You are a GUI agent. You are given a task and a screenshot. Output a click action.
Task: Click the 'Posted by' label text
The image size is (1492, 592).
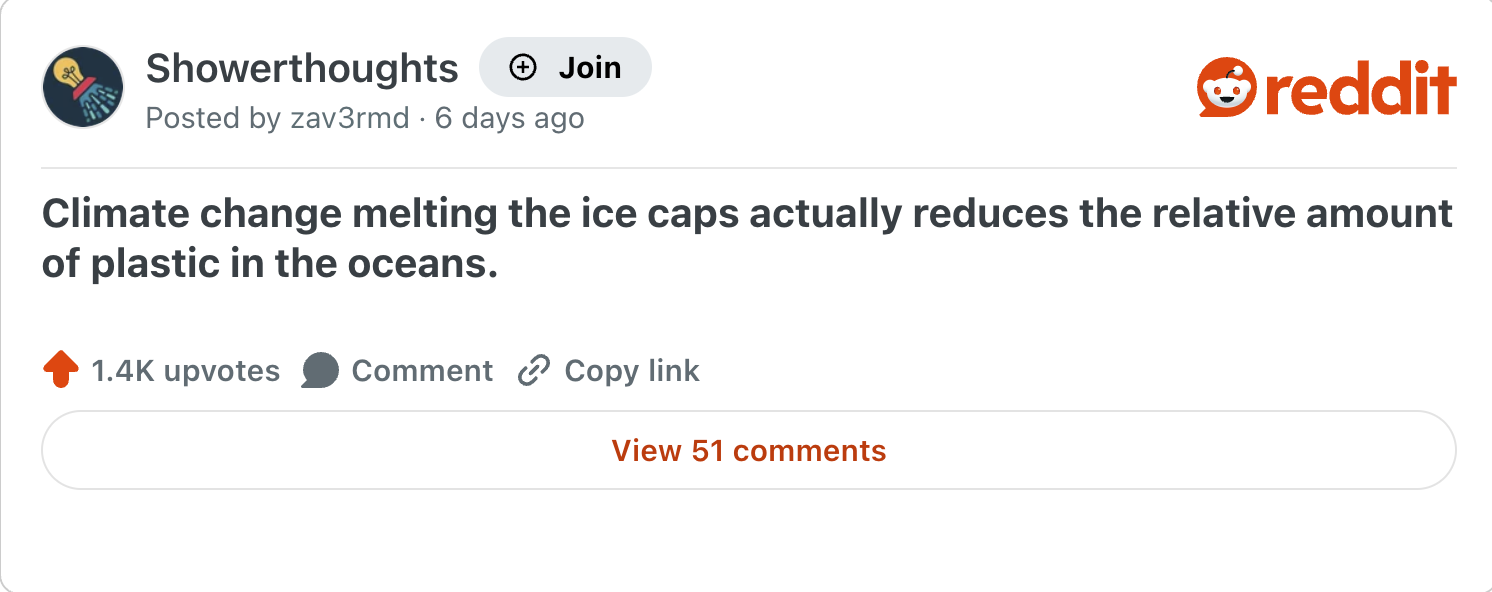click(213, 119)
